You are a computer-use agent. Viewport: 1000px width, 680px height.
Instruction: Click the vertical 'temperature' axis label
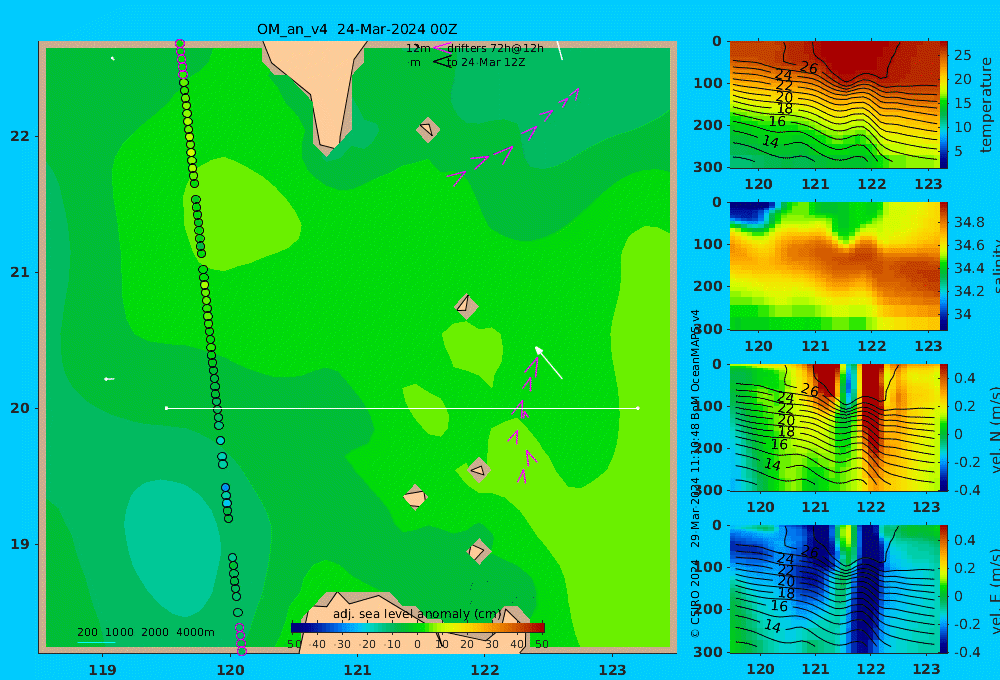click(x=986, y=105)
